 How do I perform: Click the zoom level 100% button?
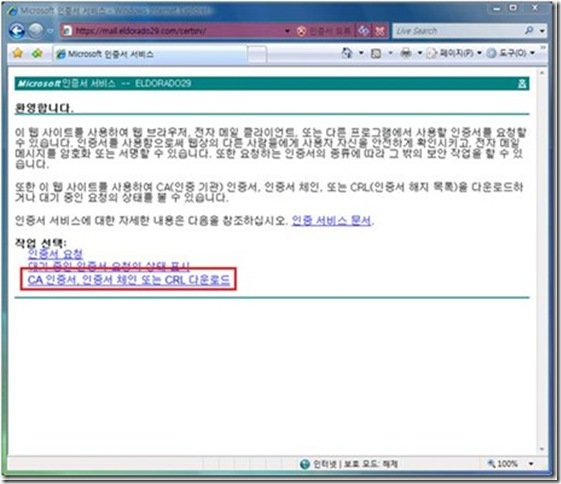(503, 464)
